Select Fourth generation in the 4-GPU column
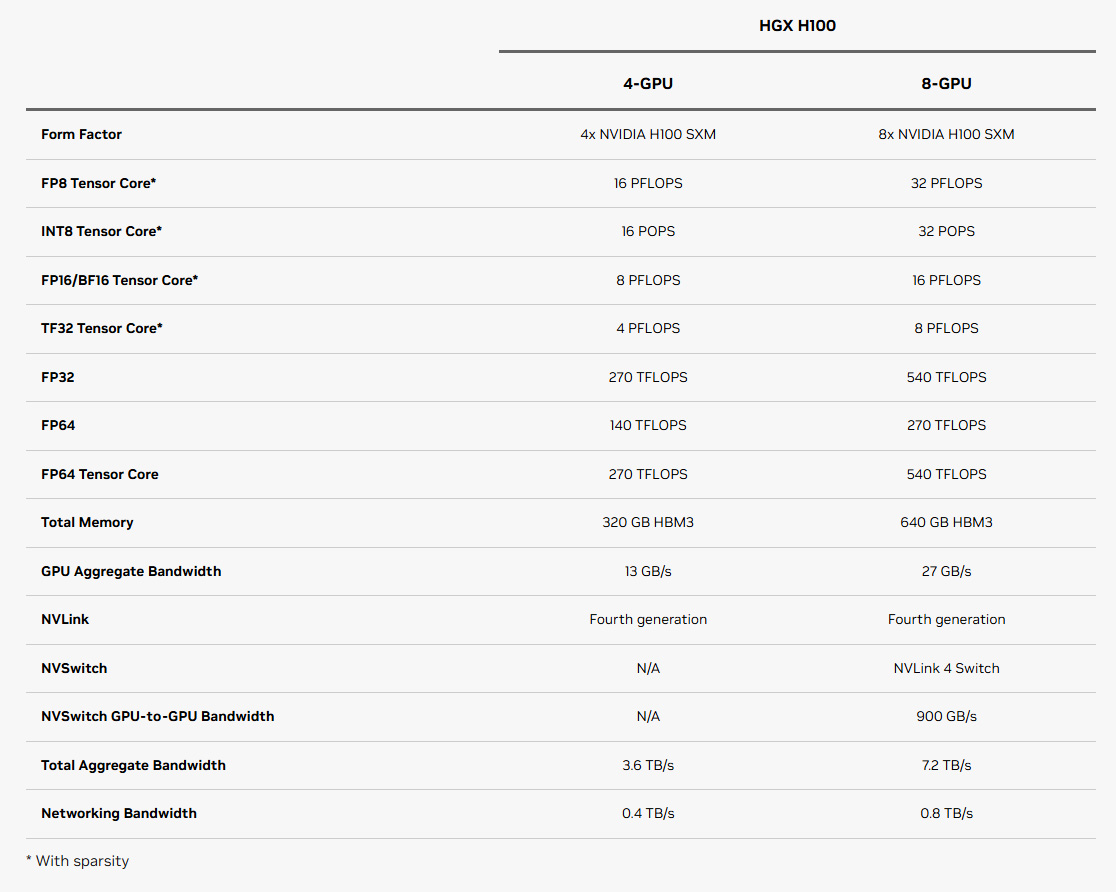 [648, 619]
